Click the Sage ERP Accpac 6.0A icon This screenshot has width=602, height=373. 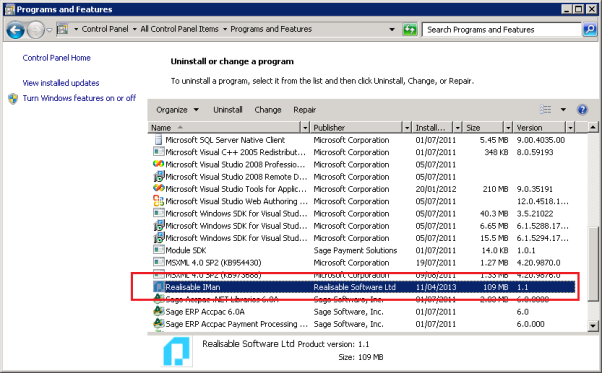tap(159, 312)
